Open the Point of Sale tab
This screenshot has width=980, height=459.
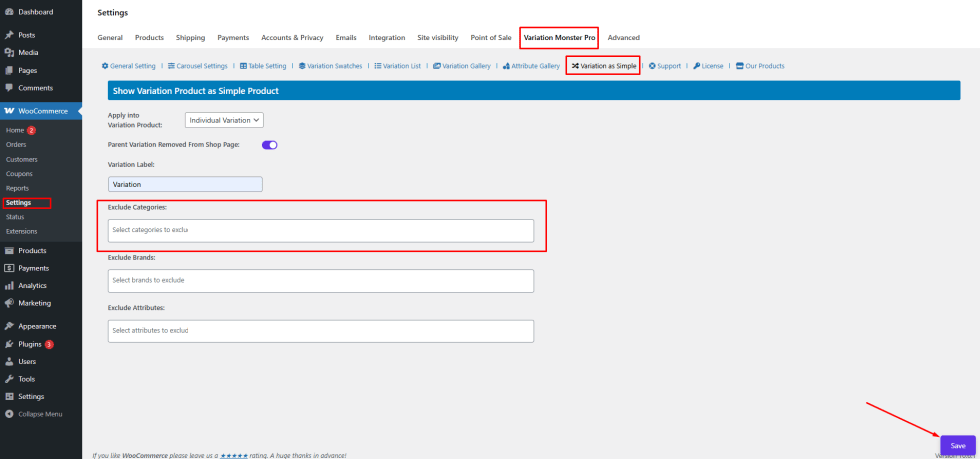click(491, 38)
